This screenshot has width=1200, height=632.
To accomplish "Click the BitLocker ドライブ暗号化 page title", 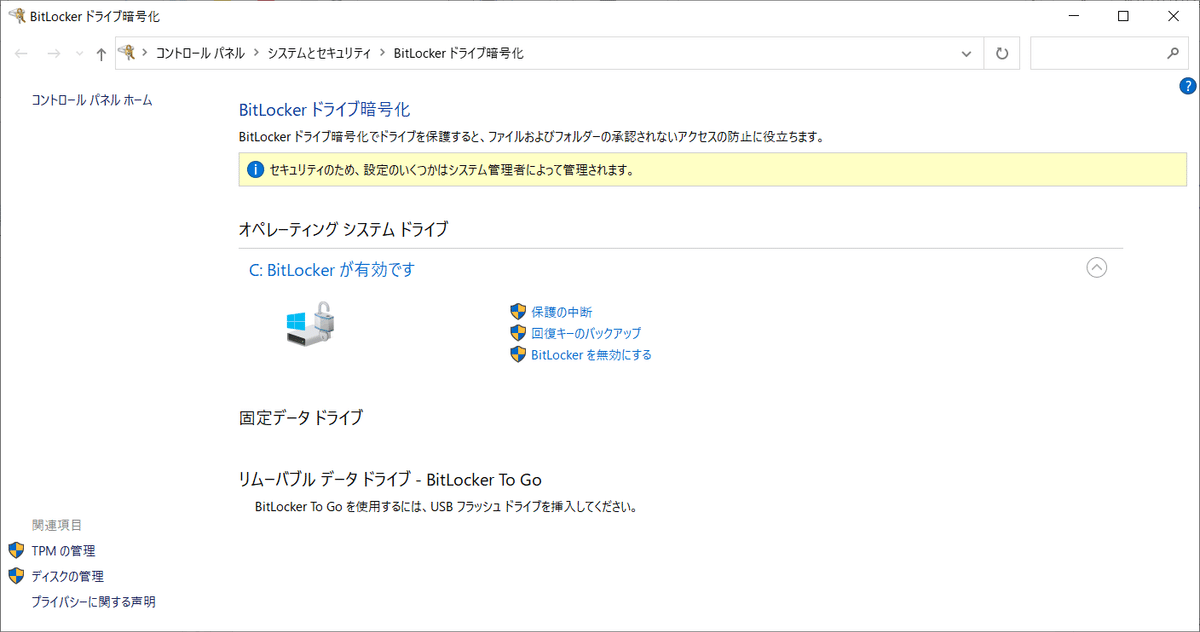I will pyautogui.click(x=325, y=110).
